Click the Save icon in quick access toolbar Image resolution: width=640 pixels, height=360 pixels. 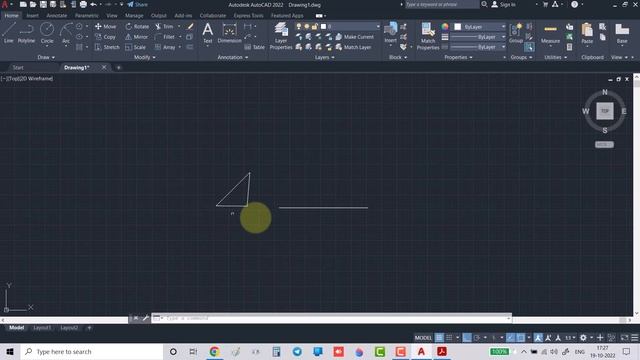pyautogui.click(x=43, y=4)
